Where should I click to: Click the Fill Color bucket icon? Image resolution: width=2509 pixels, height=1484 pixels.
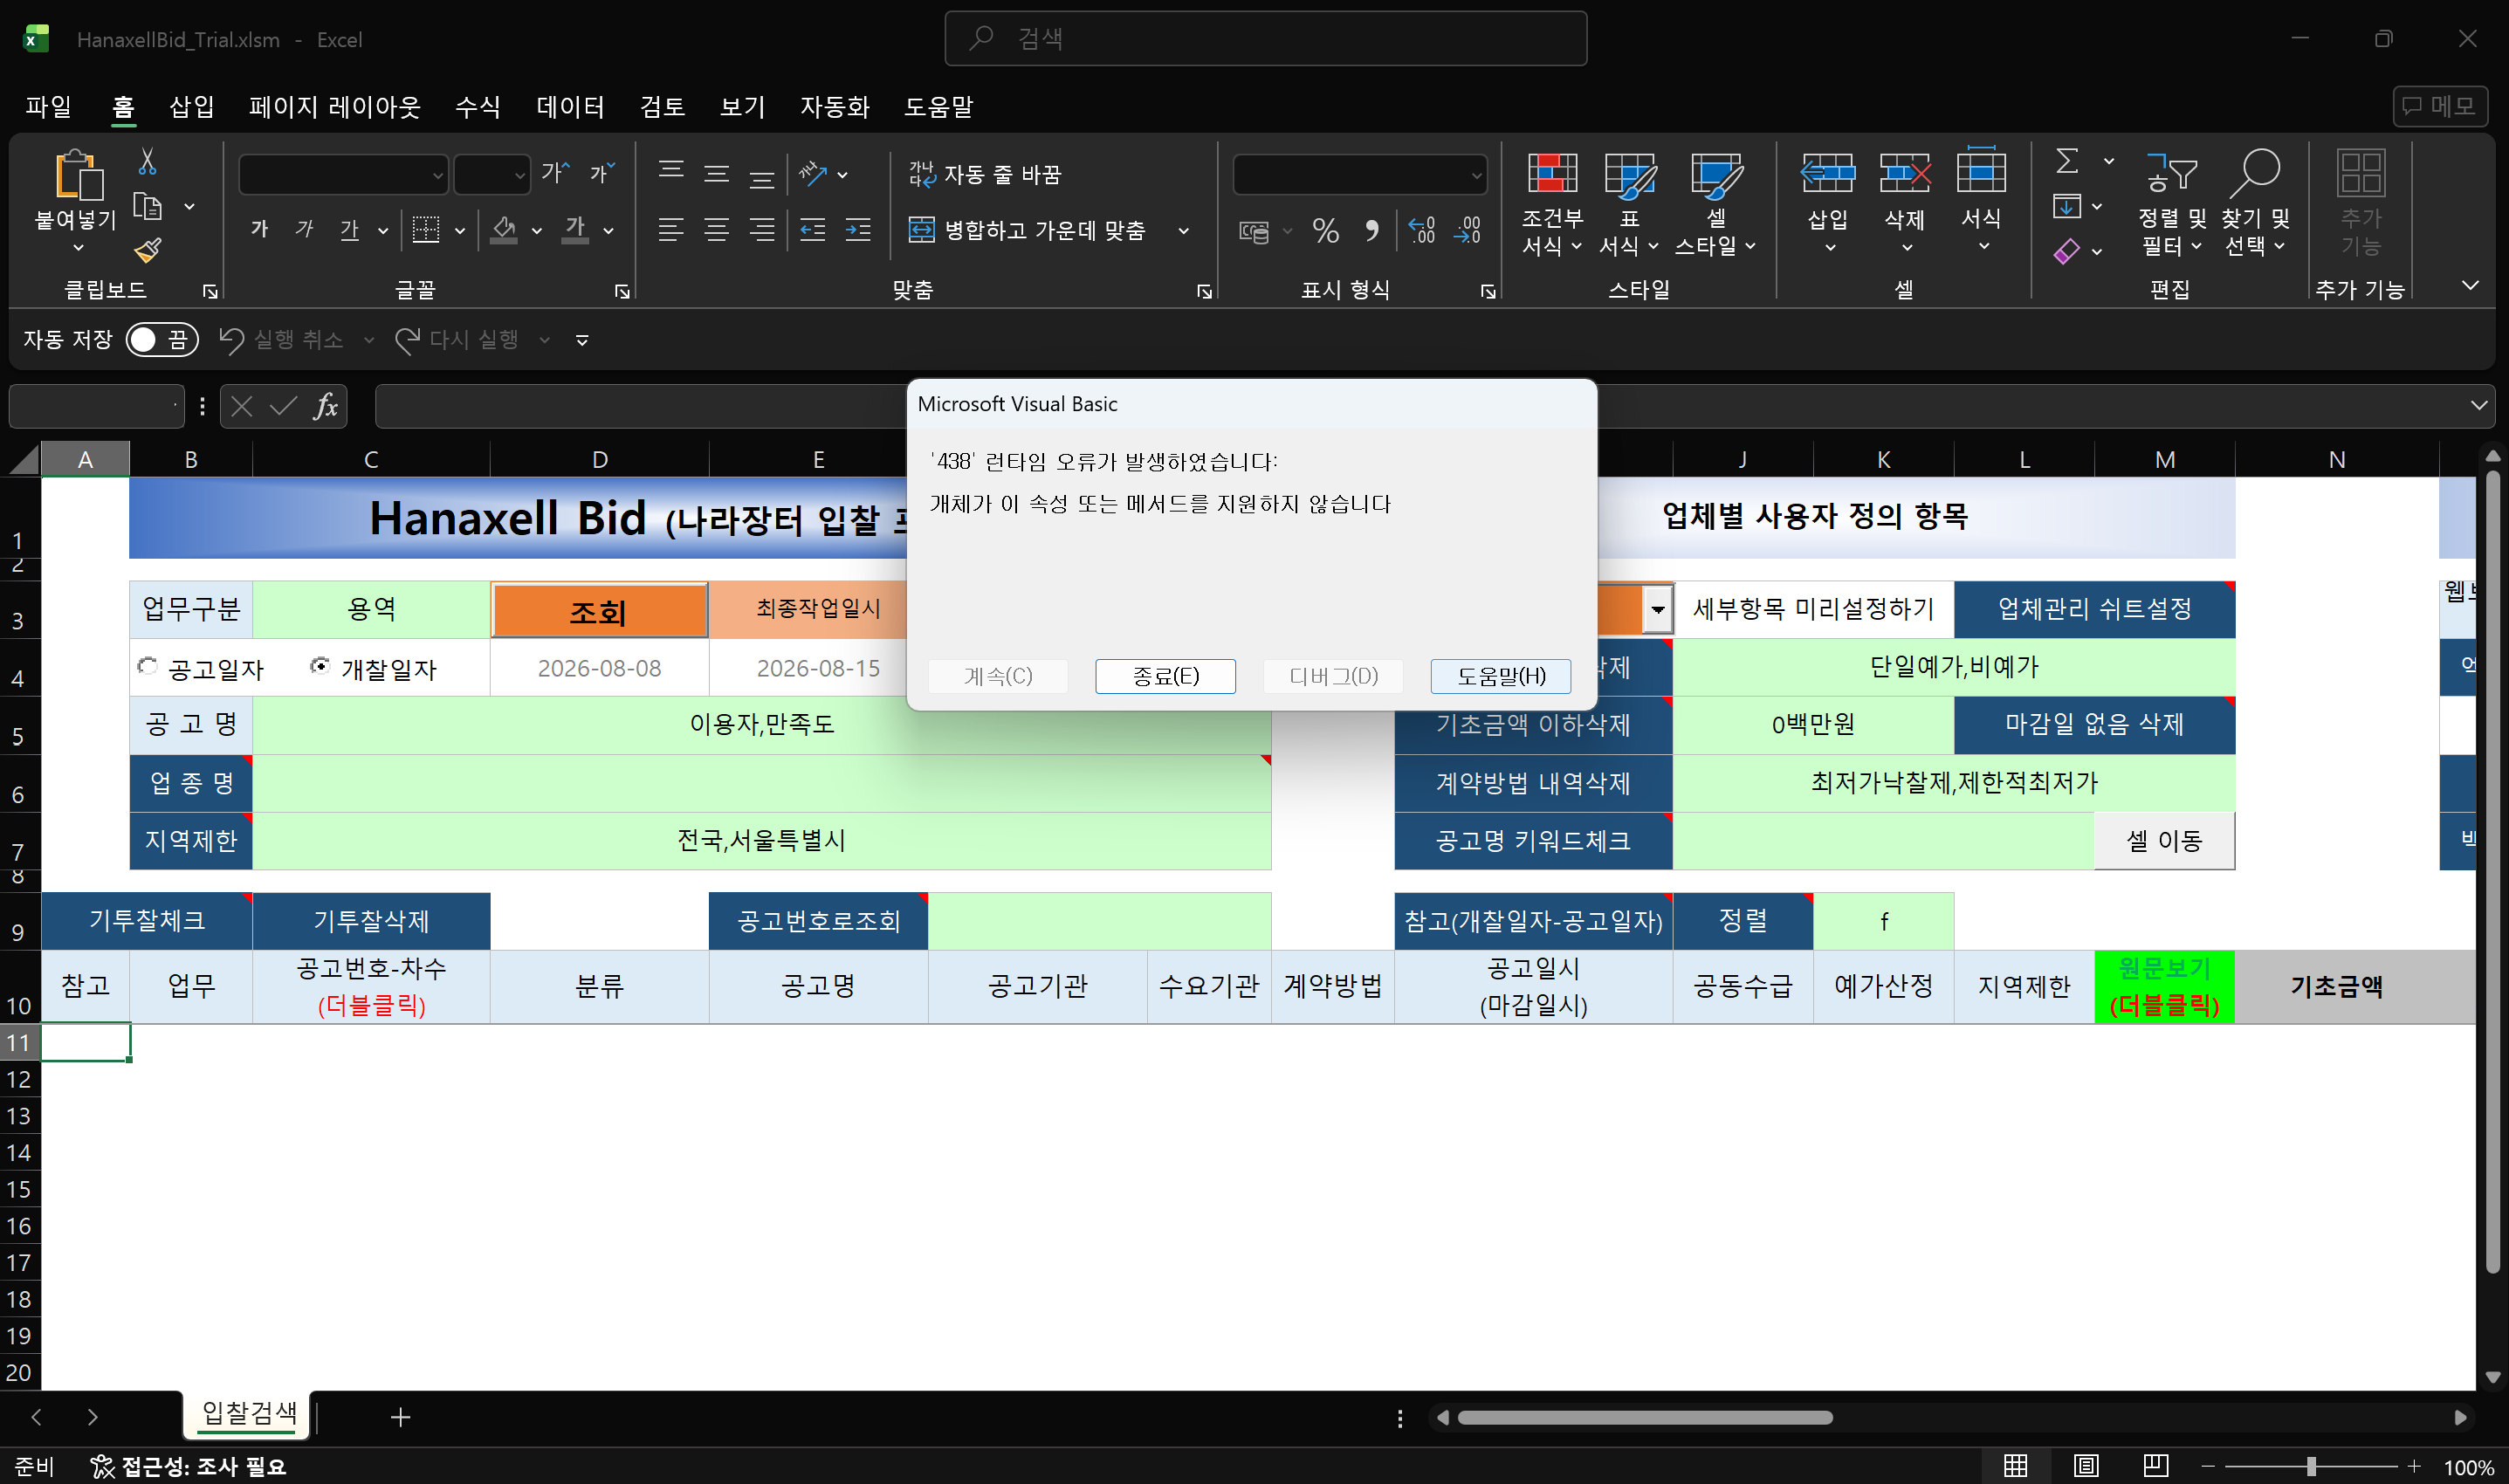(504, 230)
